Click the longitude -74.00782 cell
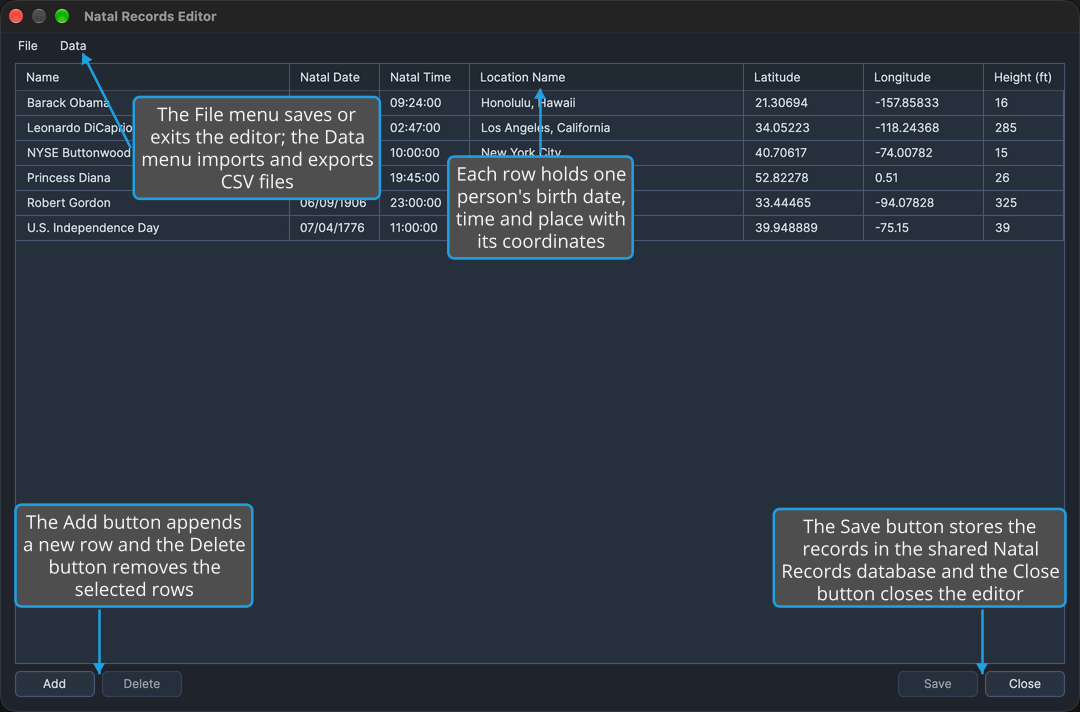 coord(923,152)
